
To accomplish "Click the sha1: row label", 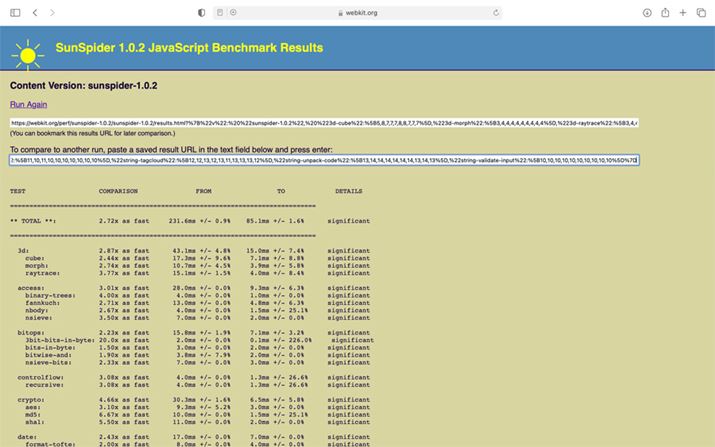I will (35, 422).
